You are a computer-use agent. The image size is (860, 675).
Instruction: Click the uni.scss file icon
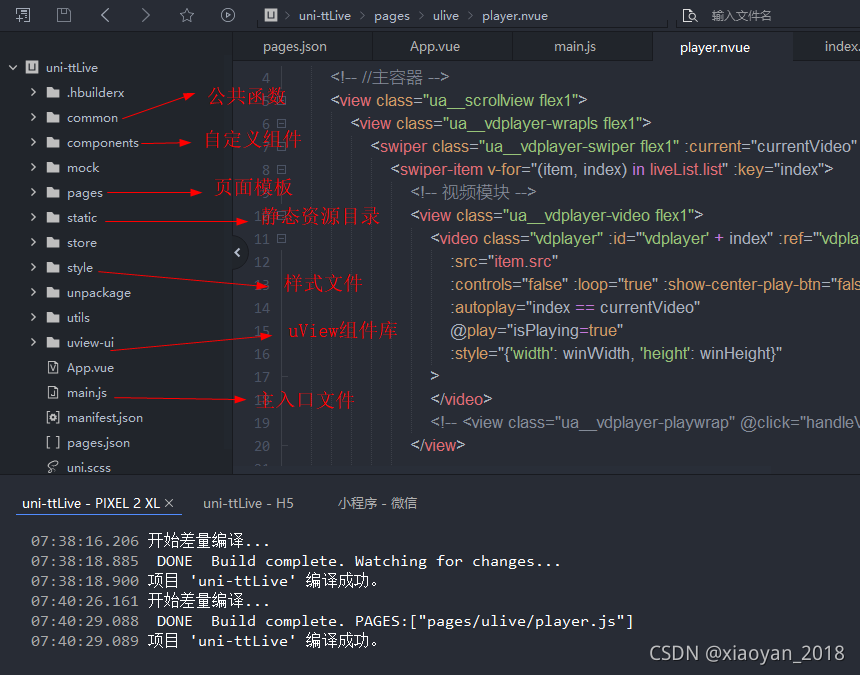pos(53,467)
